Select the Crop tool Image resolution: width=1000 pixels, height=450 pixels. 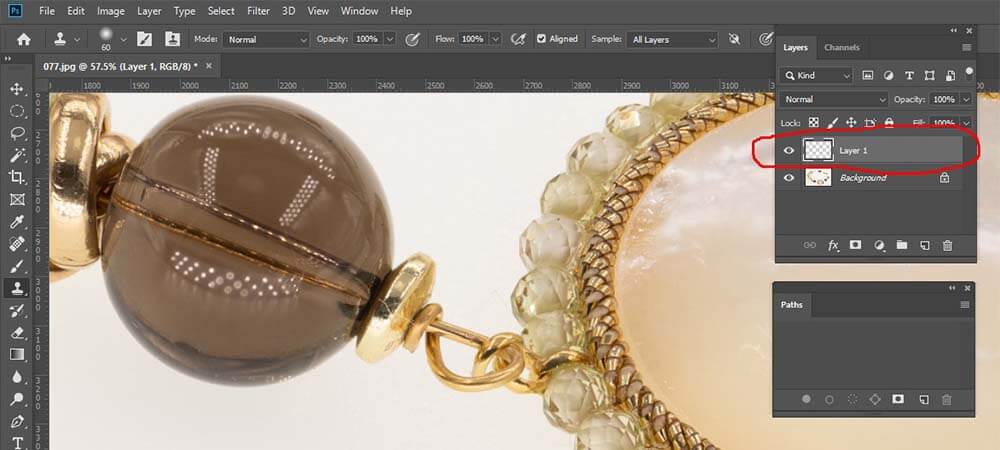[x=17, y=177]
